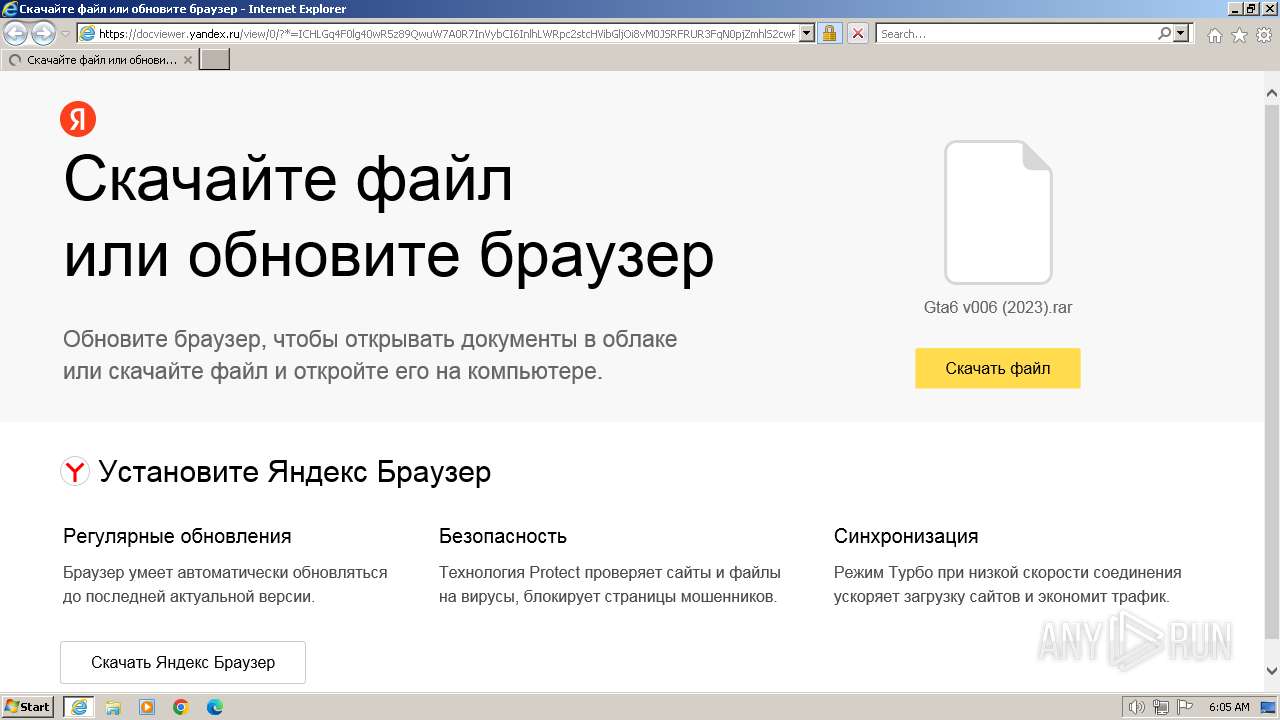Click the page scrollbar down arrow
Image resolution: width=1280 pixels, height=720 pixels.
click(x=1271, y=671)
